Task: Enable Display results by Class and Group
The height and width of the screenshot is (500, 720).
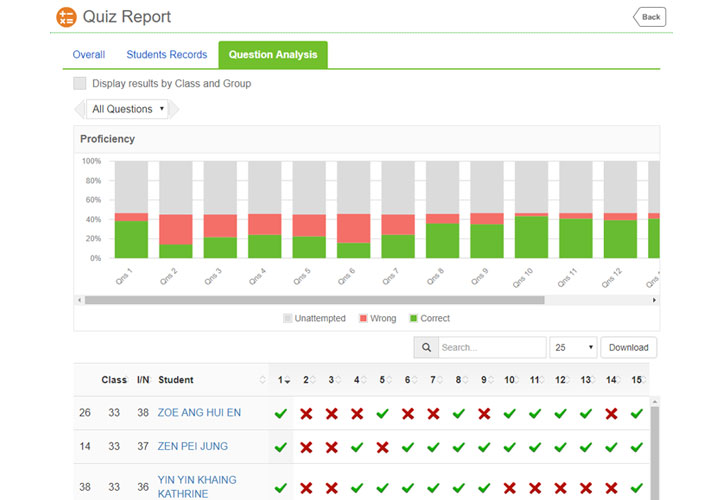Action: (80, 84)
